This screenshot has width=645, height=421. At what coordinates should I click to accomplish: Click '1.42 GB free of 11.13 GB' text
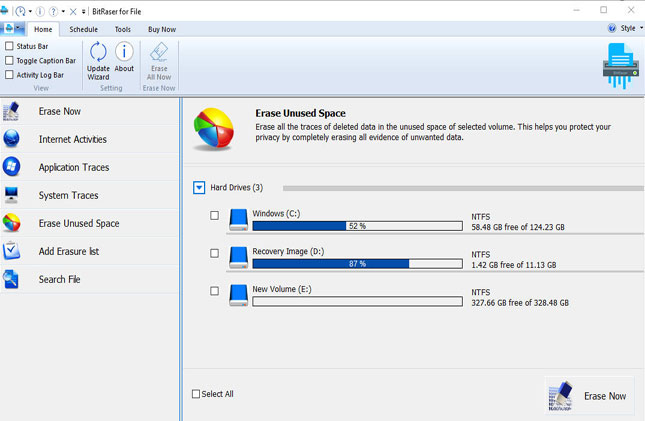click(x=514, y=265)
